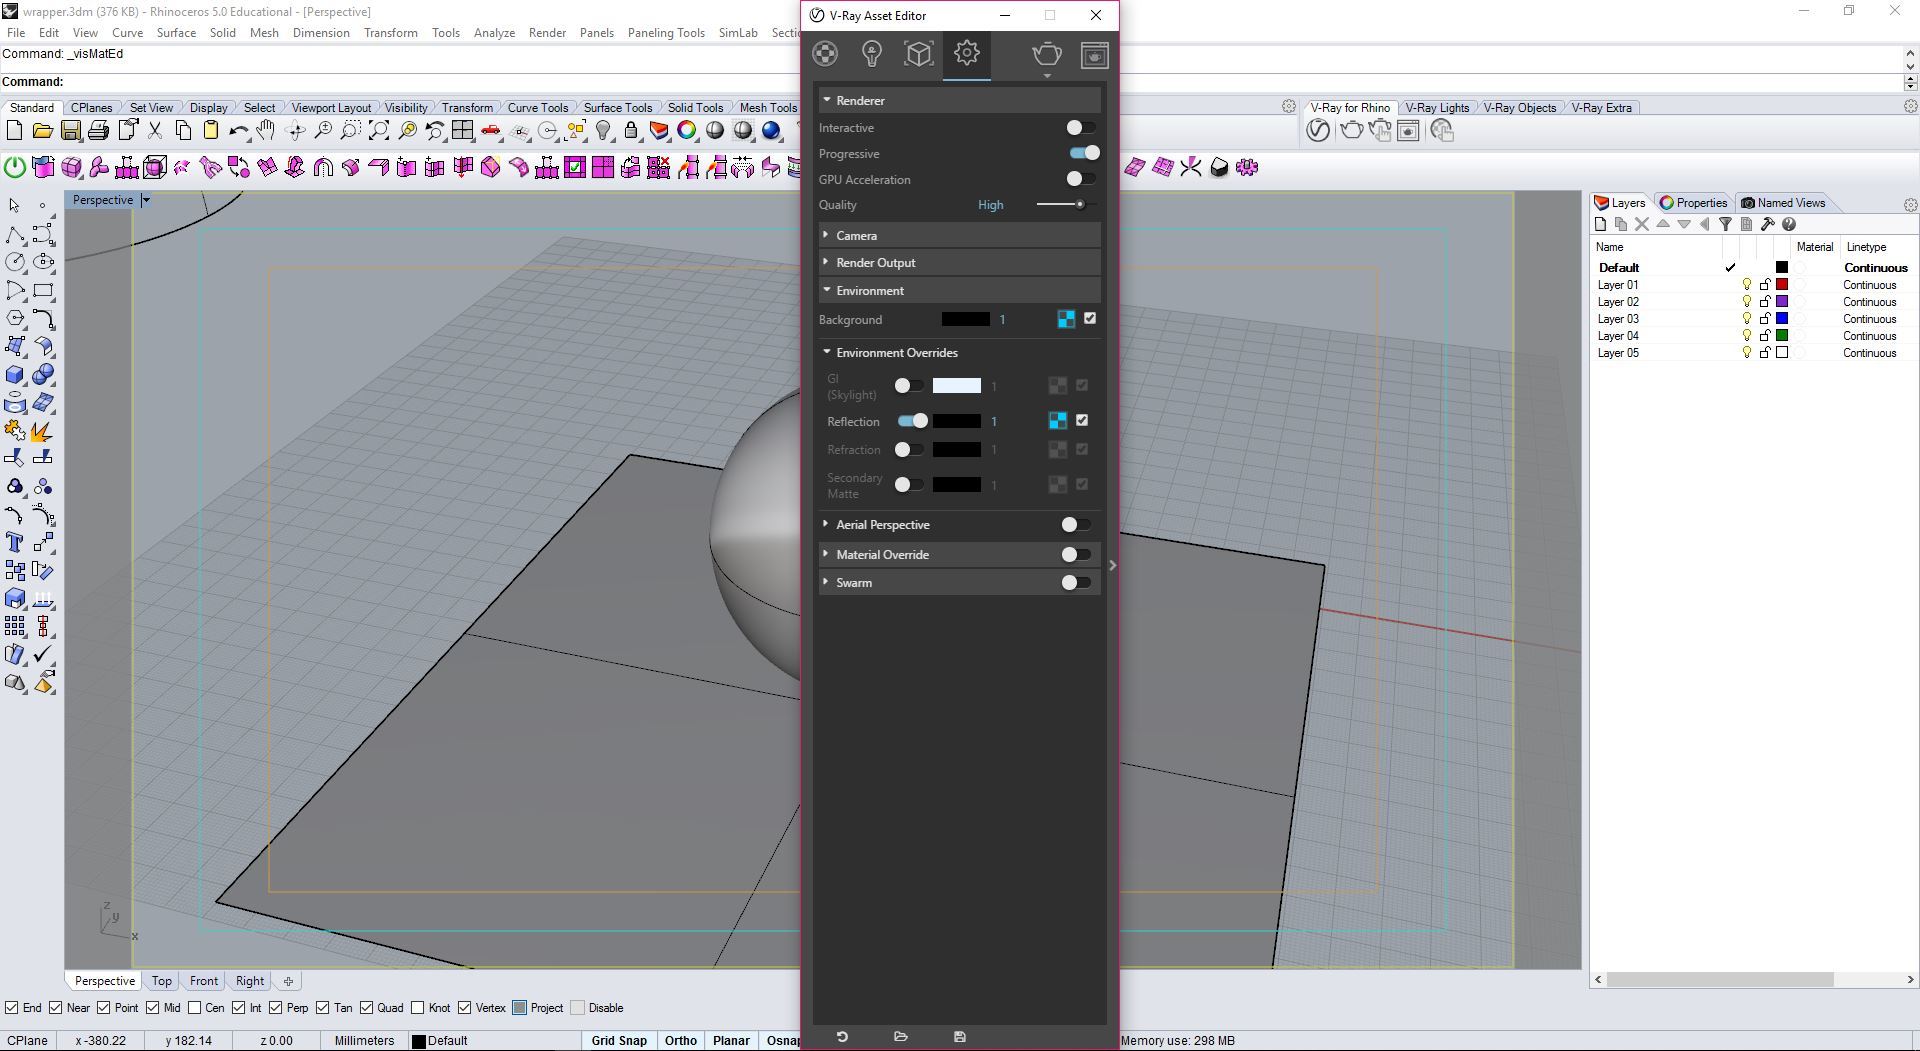The width and height of the screenshot is (1920, 1051).
Task: Toggle the Swarm switch
Action: click(1076, 583)
